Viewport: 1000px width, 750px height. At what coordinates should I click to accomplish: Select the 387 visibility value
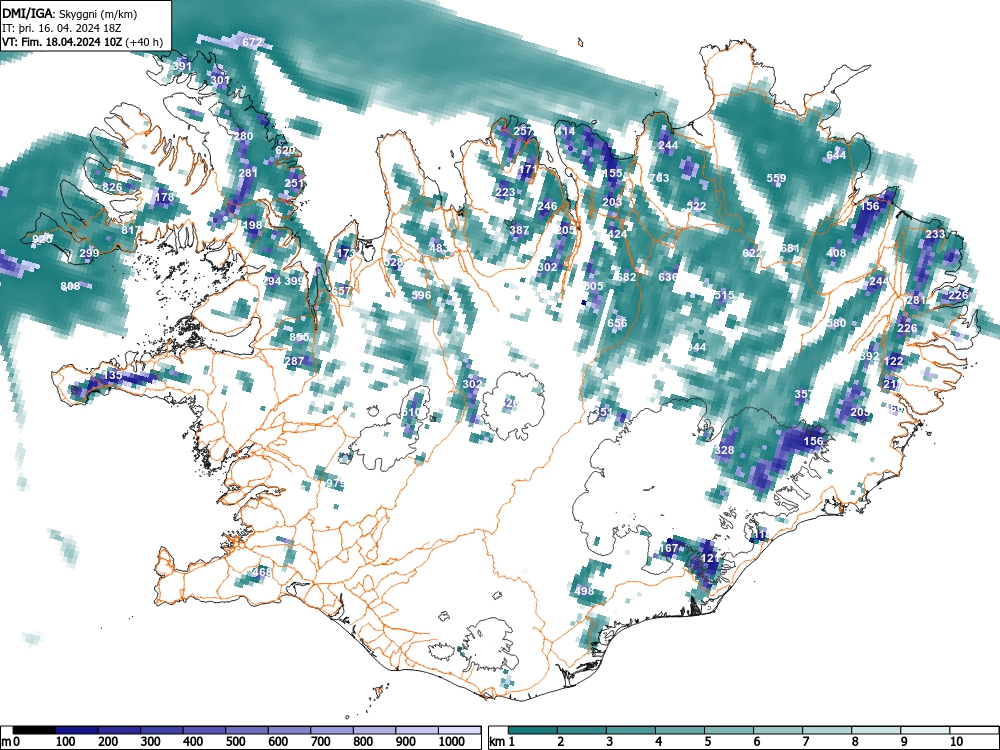click(x=519, y=230)
